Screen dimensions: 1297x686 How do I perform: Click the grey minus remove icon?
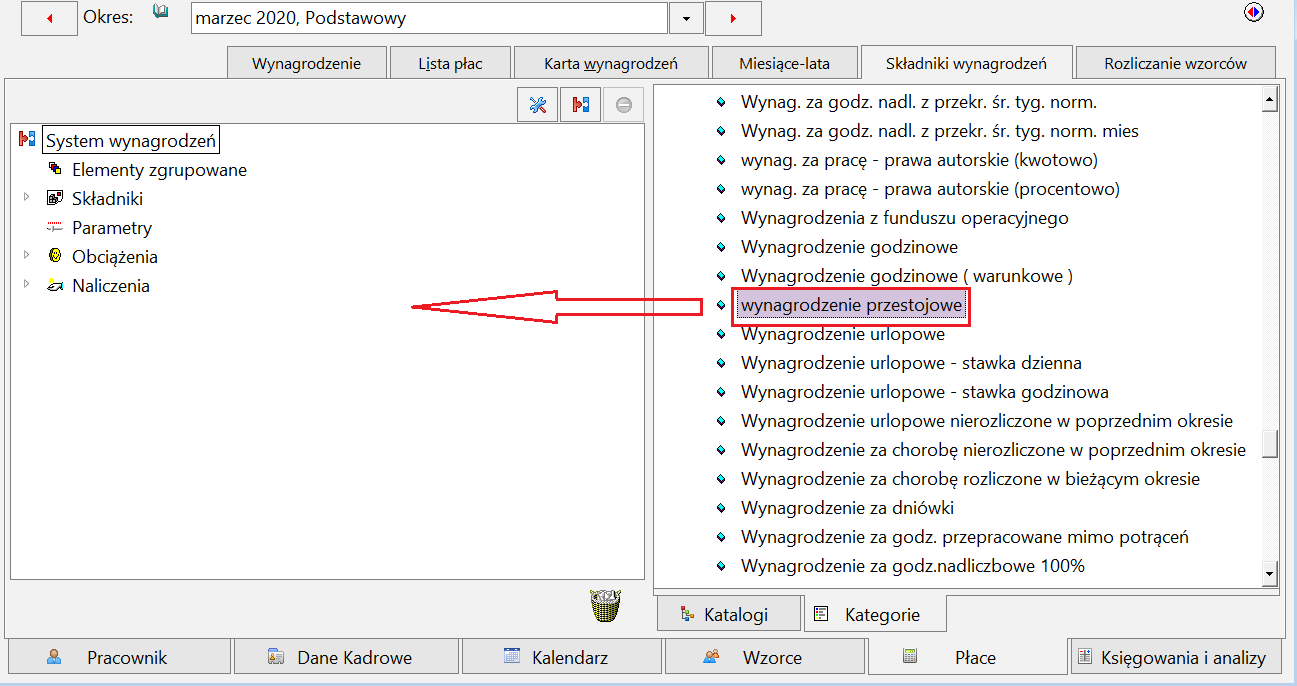(x=624, y=105)
